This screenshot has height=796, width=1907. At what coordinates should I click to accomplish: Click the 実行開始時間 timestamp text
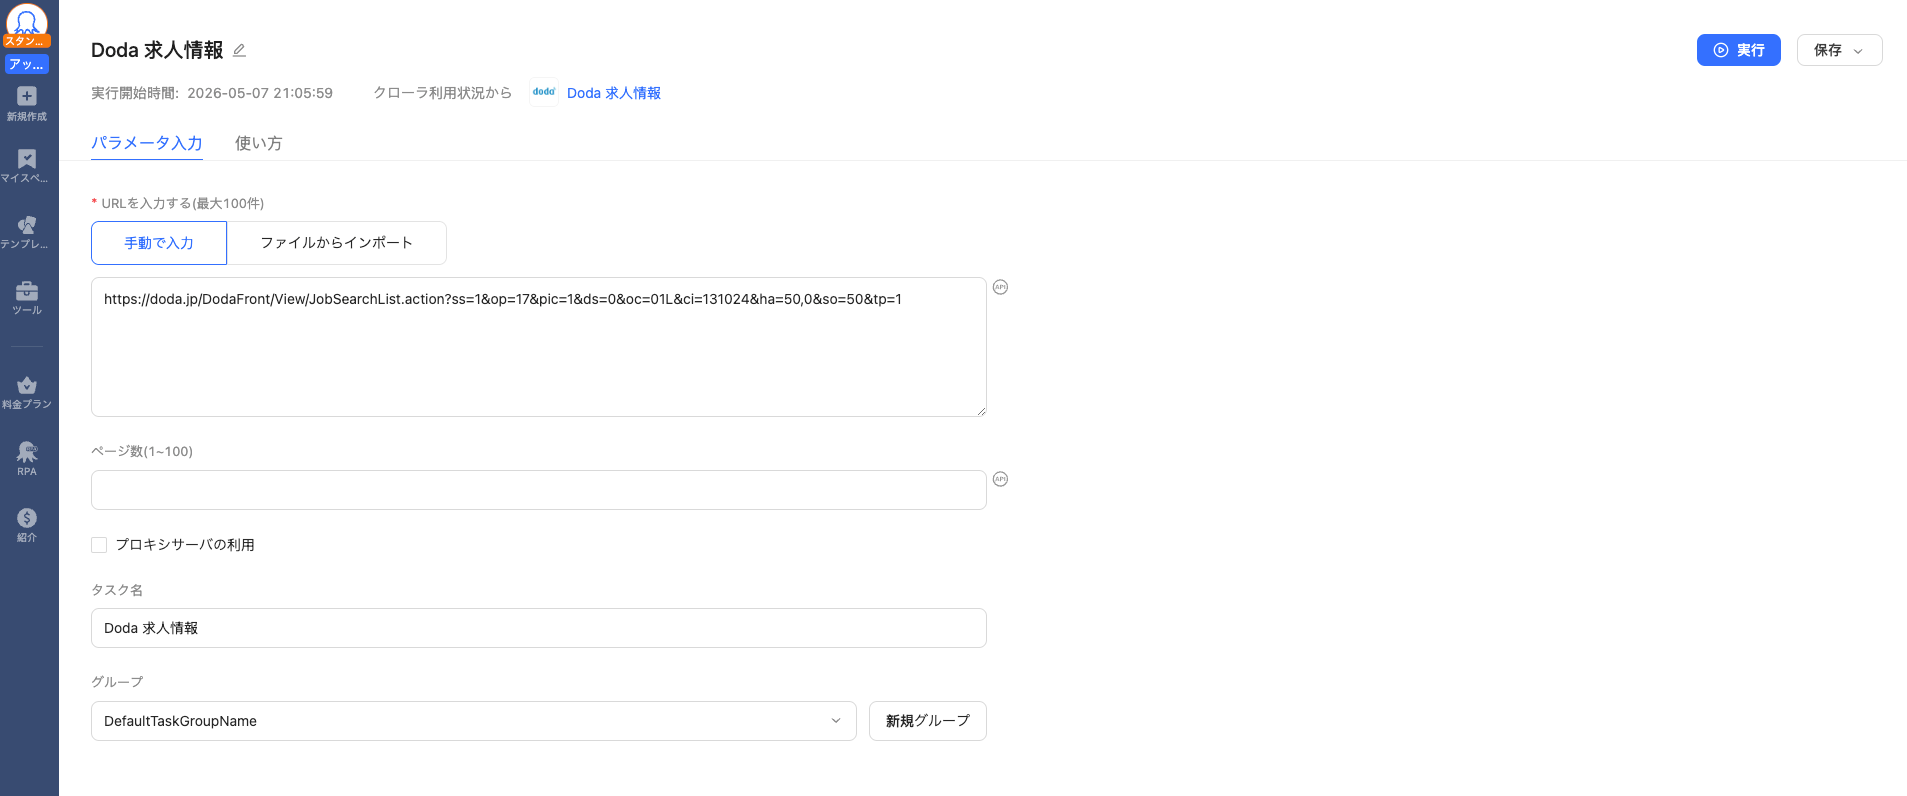212,93
